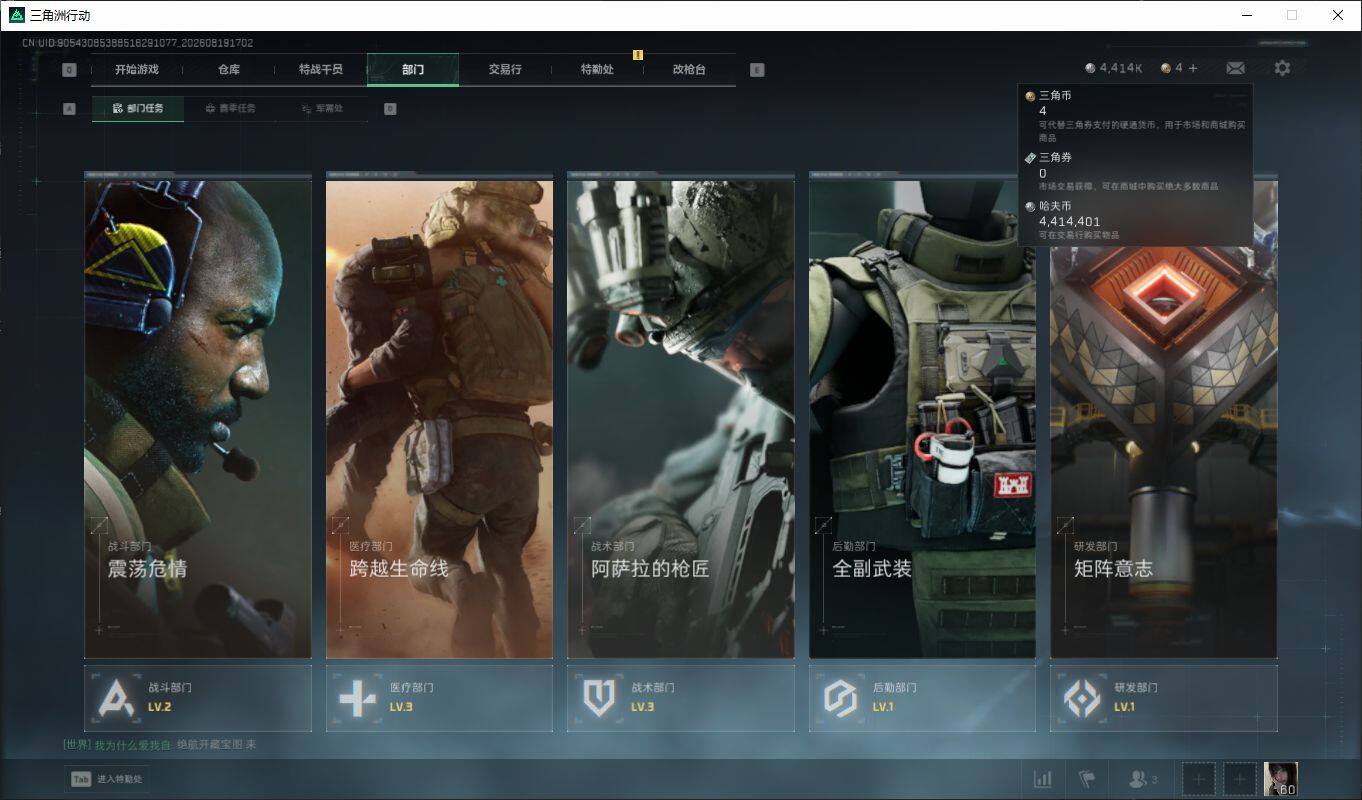
Task: Switch to the 改枪台 tab
Action: point(689,70)
